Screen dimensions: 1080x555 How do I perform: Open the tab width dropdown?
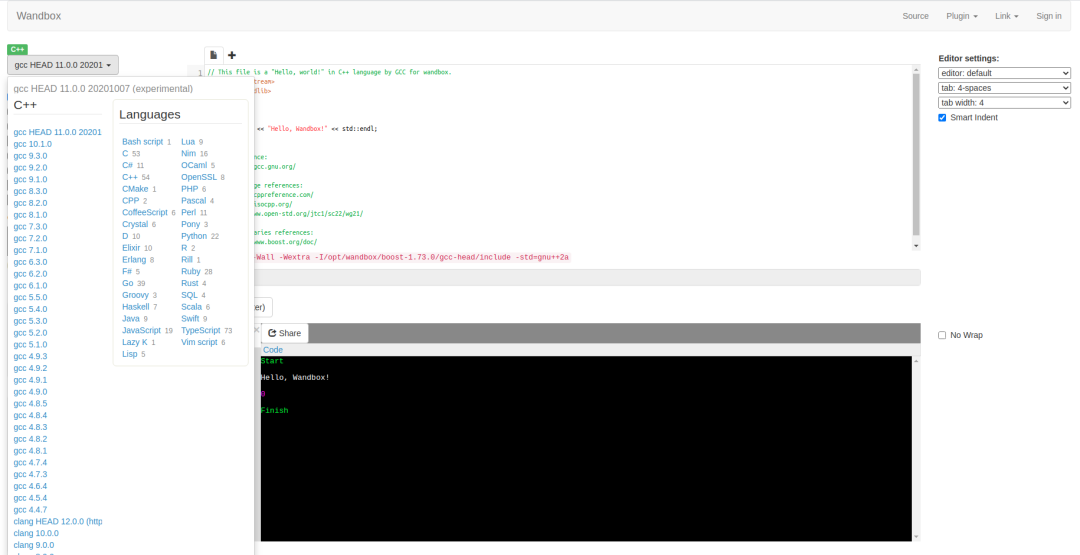coord(1004,102)
